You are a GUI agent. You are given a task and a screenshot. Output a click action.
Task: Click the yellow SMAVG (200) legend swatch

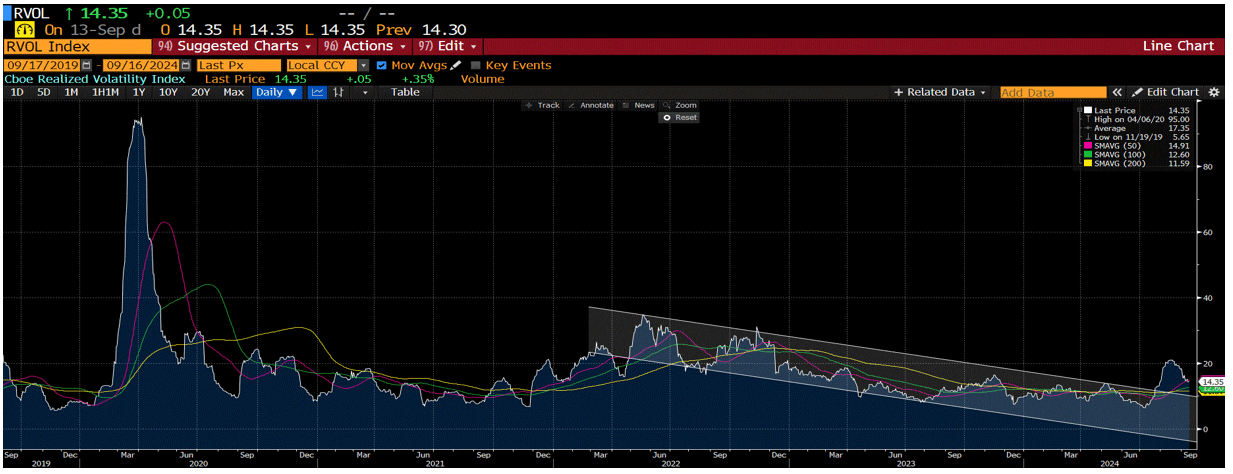(1088, 164)
